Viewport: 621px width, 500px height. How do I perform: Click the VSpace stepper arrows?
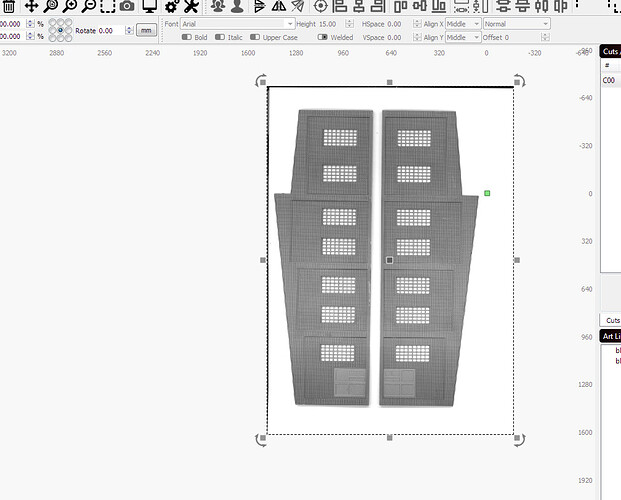pos(417,37)
